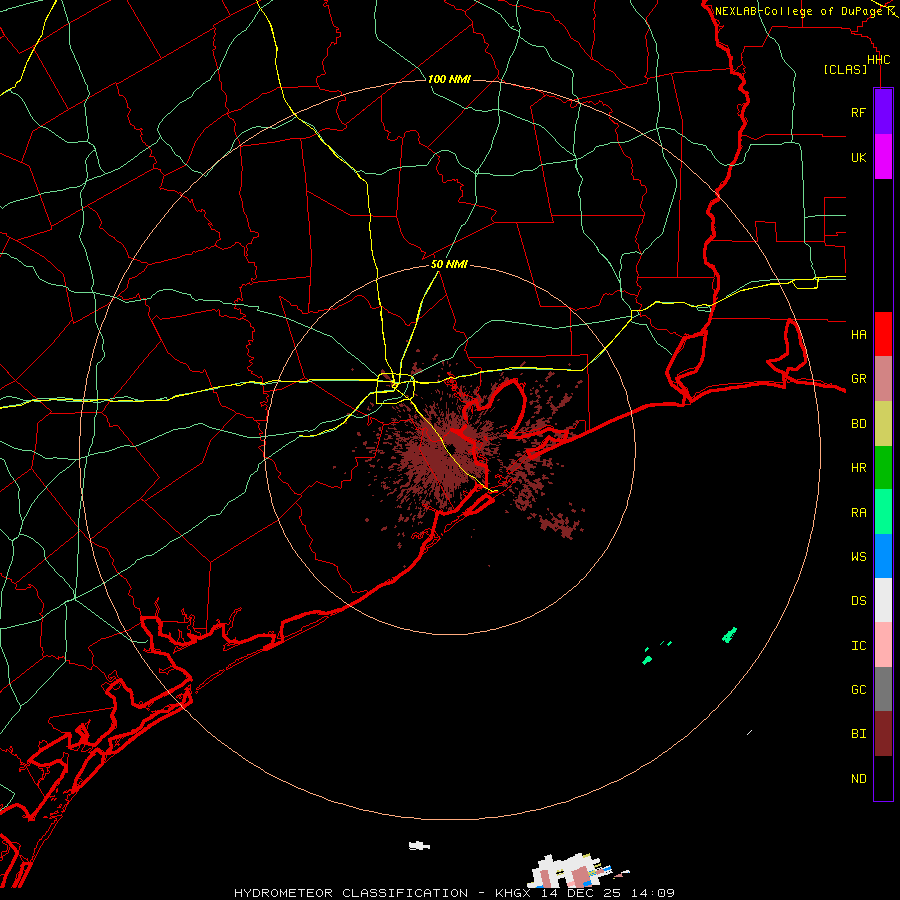Click the GR legend label
Image resolution: width=900 pixels, height=900 pixels.
pyautogui.click(x=858, y=379)
